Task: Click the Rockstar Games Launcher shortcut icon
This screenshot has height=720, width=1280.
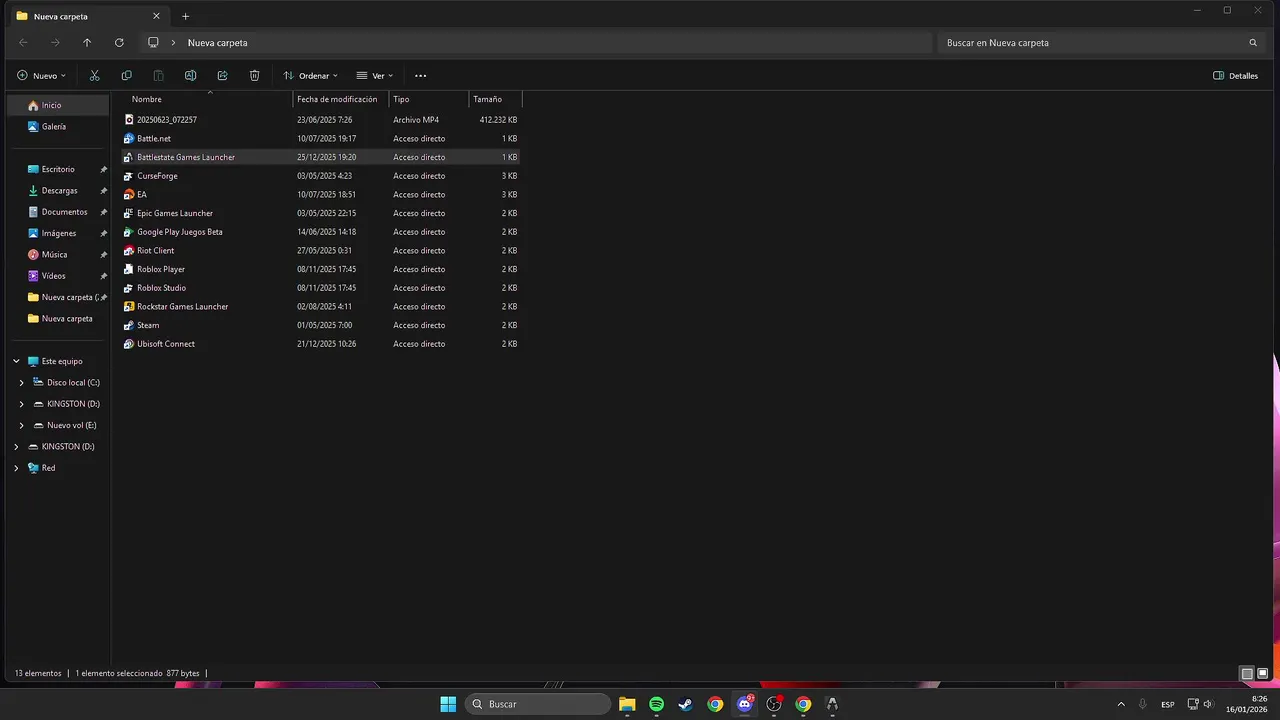Action: [129, 306]
